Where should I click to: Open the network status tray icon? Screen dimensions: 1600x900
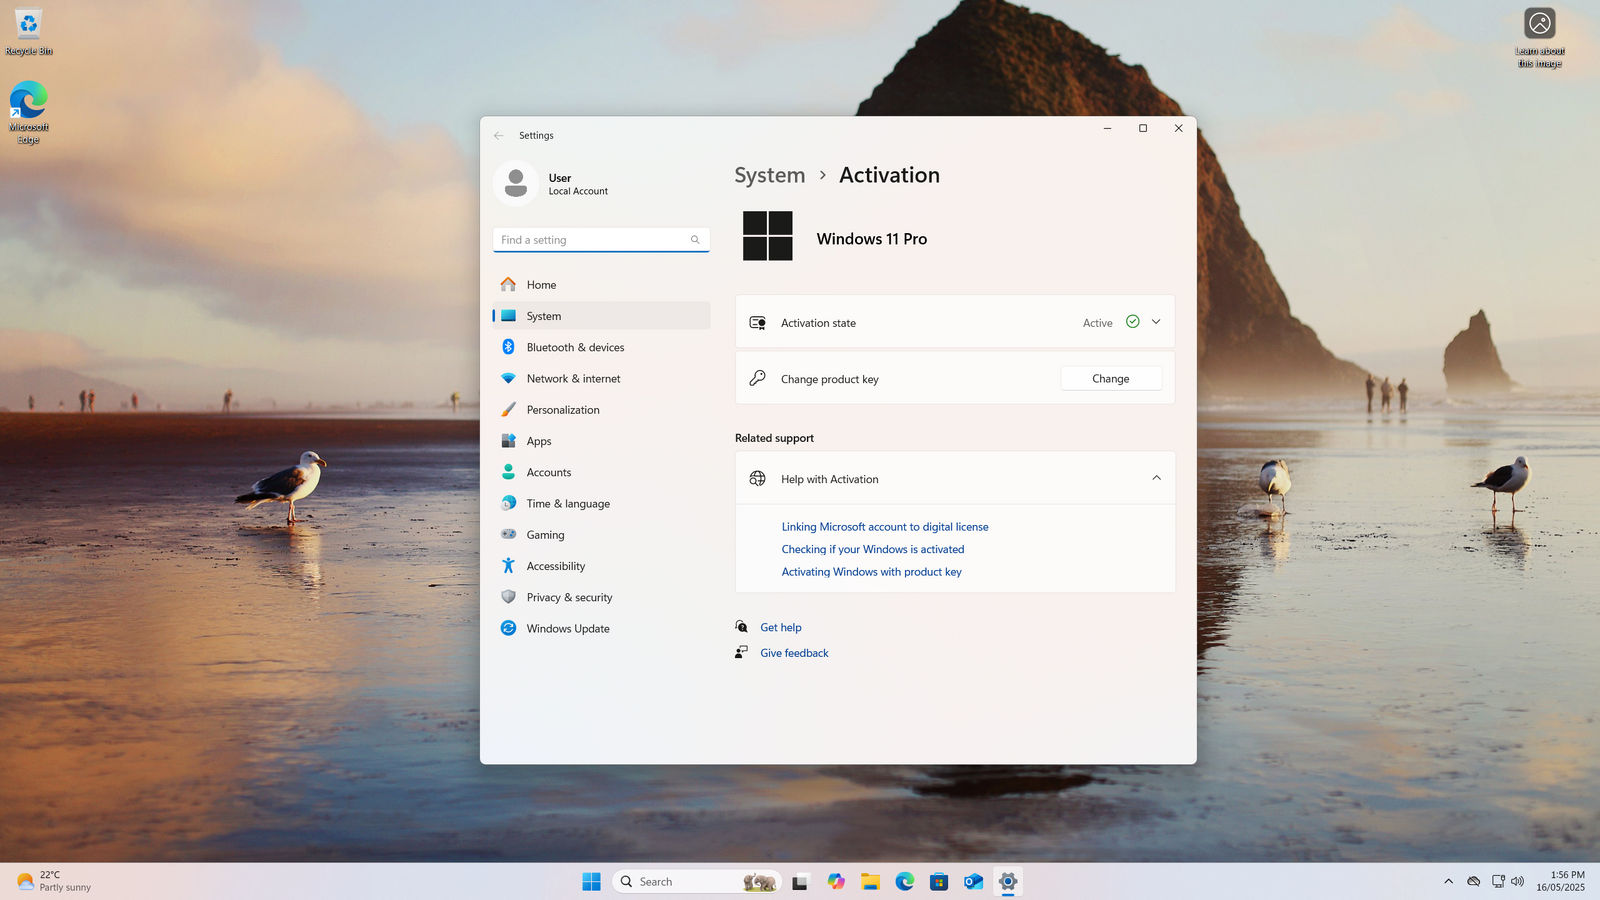(1498, 881)
